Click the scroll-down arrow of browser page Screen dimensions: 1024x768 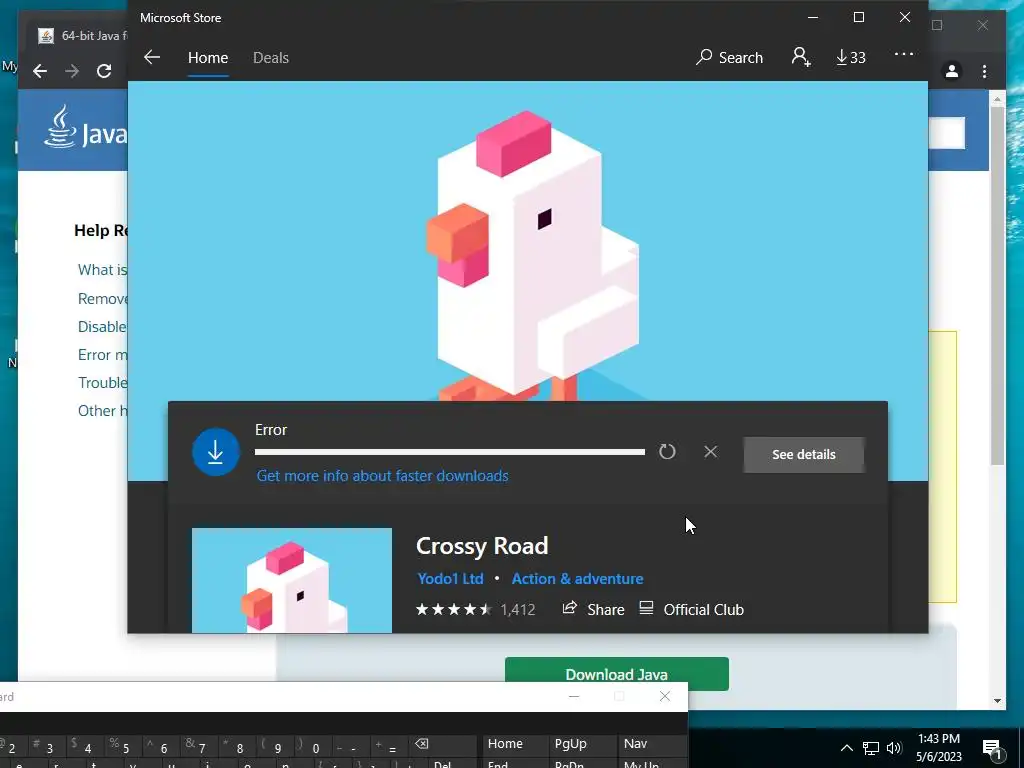coord(997,701)
